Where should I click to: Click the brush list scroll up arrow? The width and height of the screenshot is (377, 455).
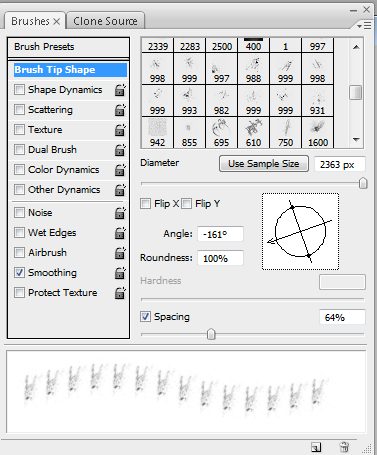(x=356, y=47)
